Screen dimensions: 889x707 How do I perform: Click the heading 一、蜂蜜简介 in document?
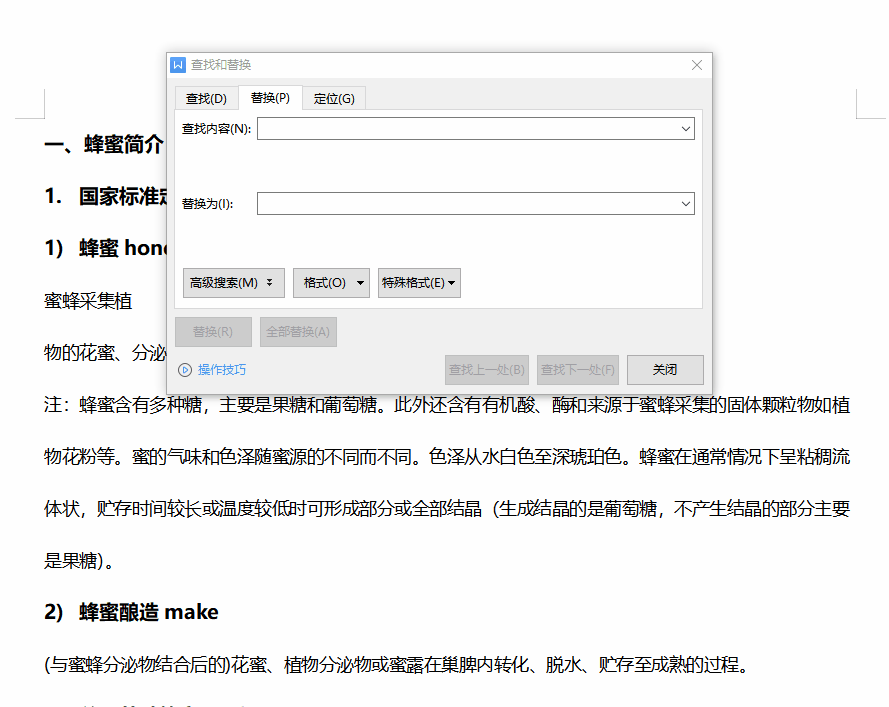pos(105,144)
